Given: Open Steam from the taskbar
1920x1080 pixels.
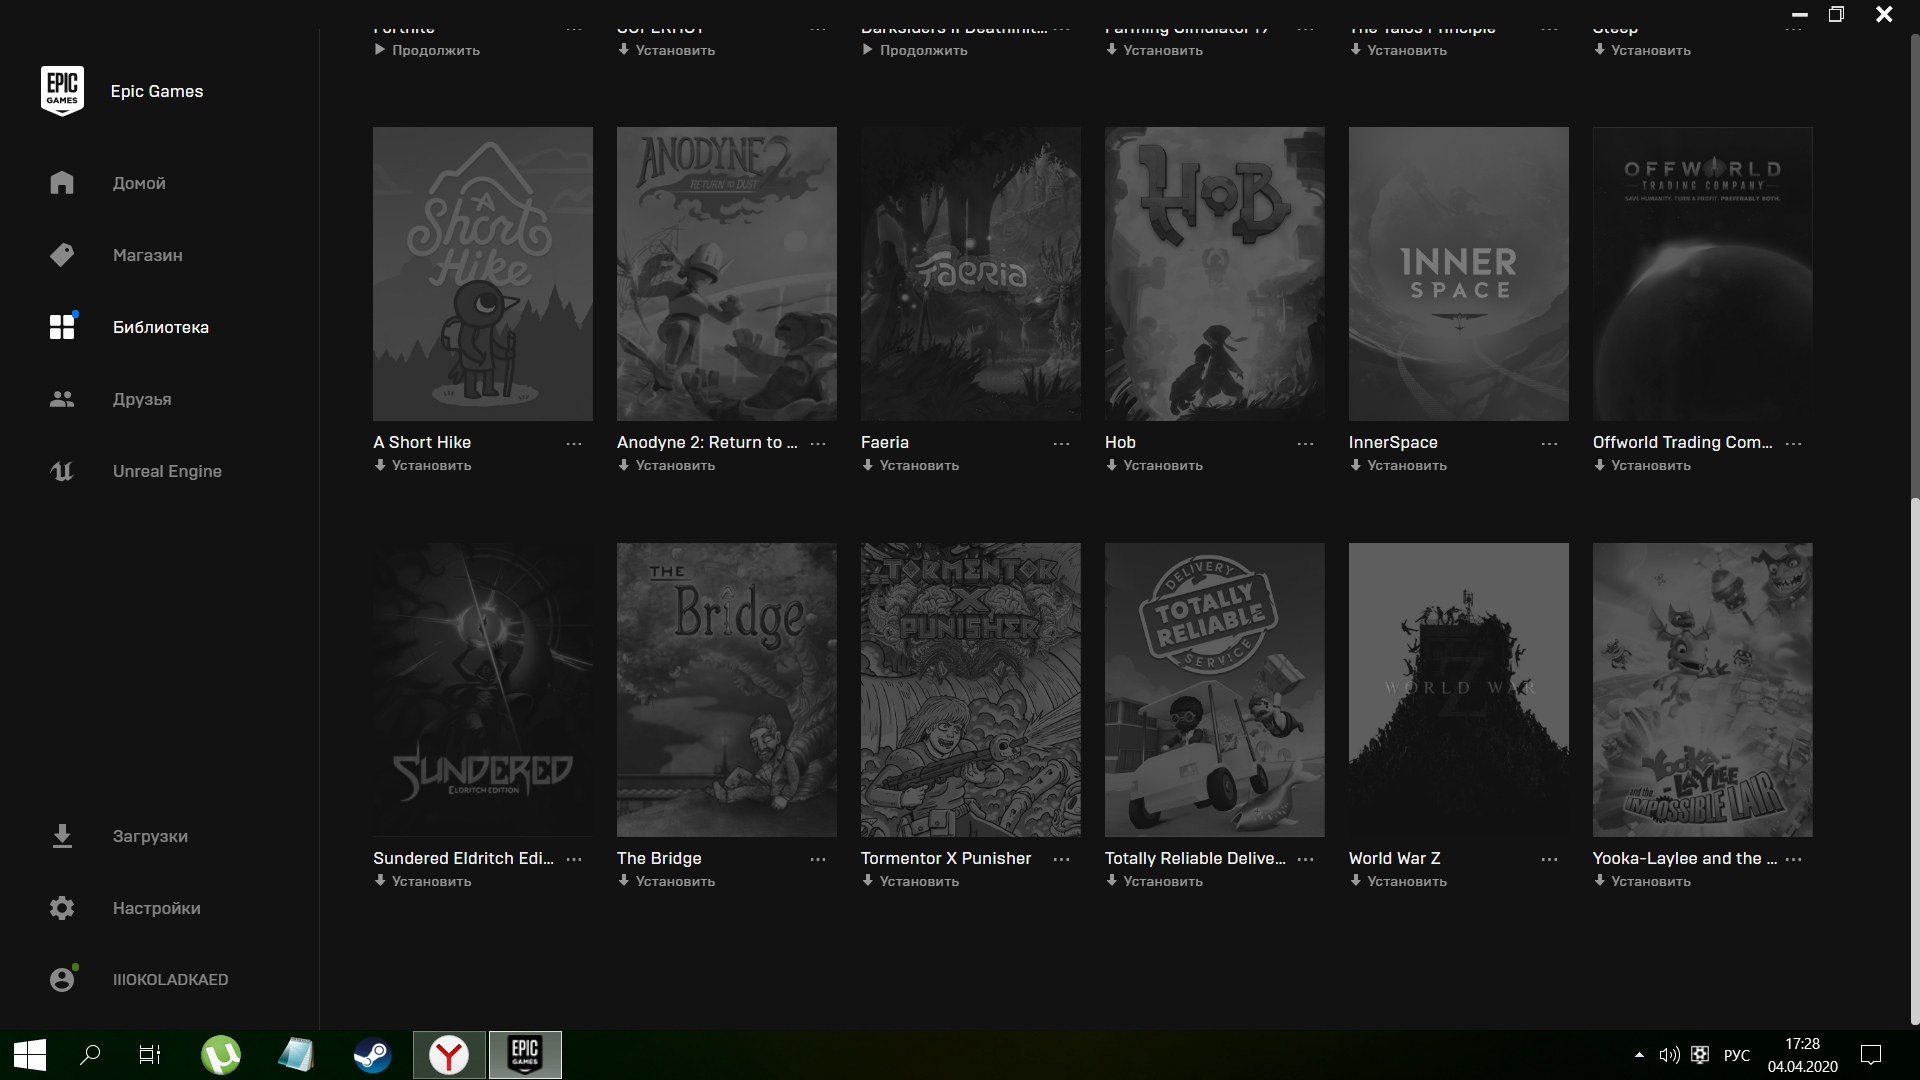Looking at the screenshot, I should tap(372, 1055).
